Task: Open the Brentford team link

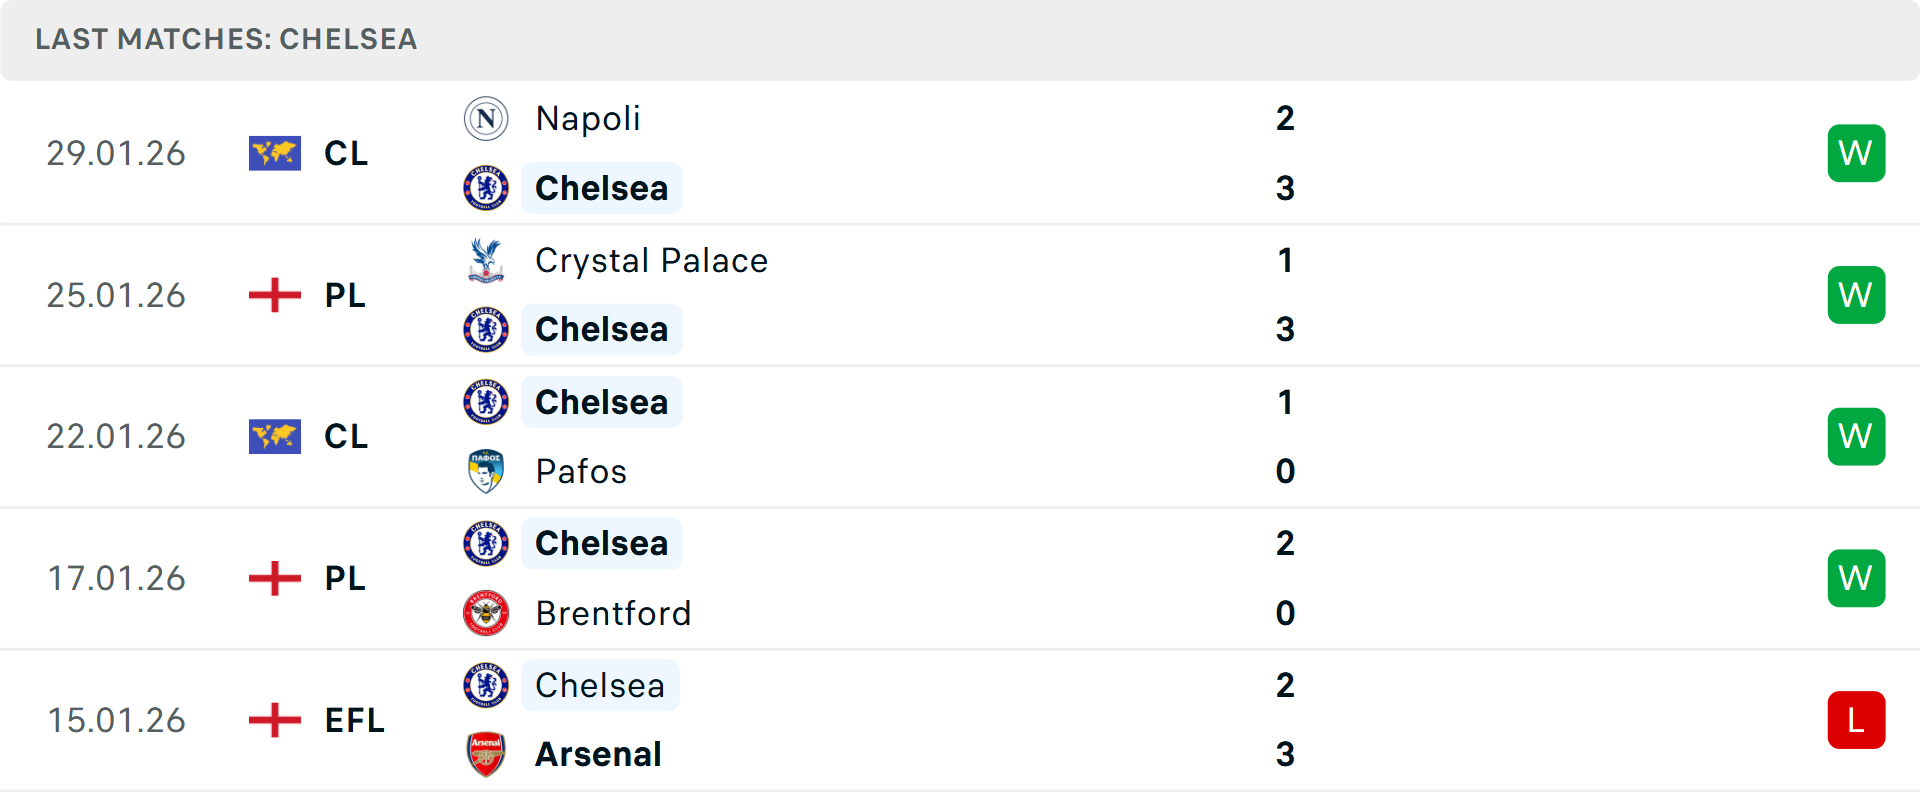Action: 613,613
